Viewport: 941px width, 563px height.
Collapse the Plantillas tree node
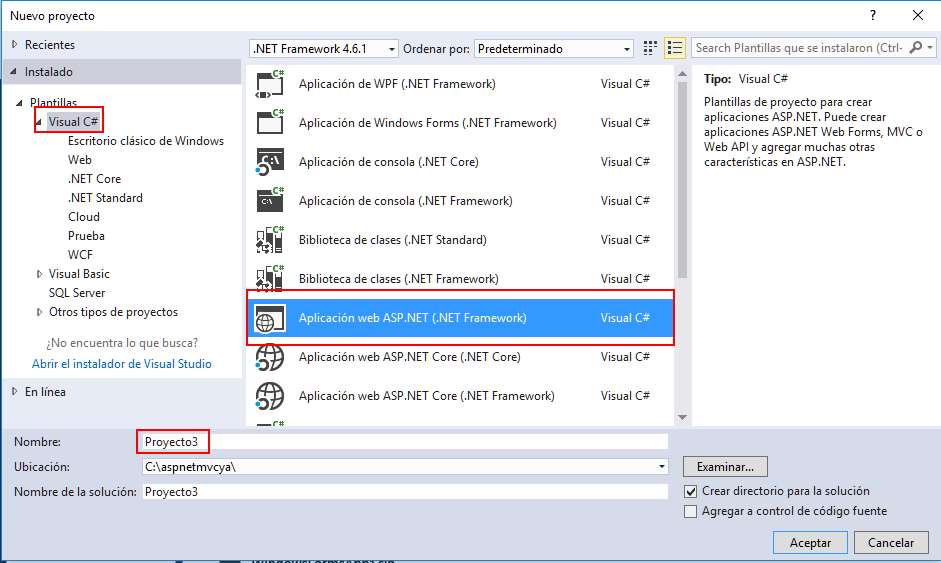pyautogui.click(x=19, y=103)
